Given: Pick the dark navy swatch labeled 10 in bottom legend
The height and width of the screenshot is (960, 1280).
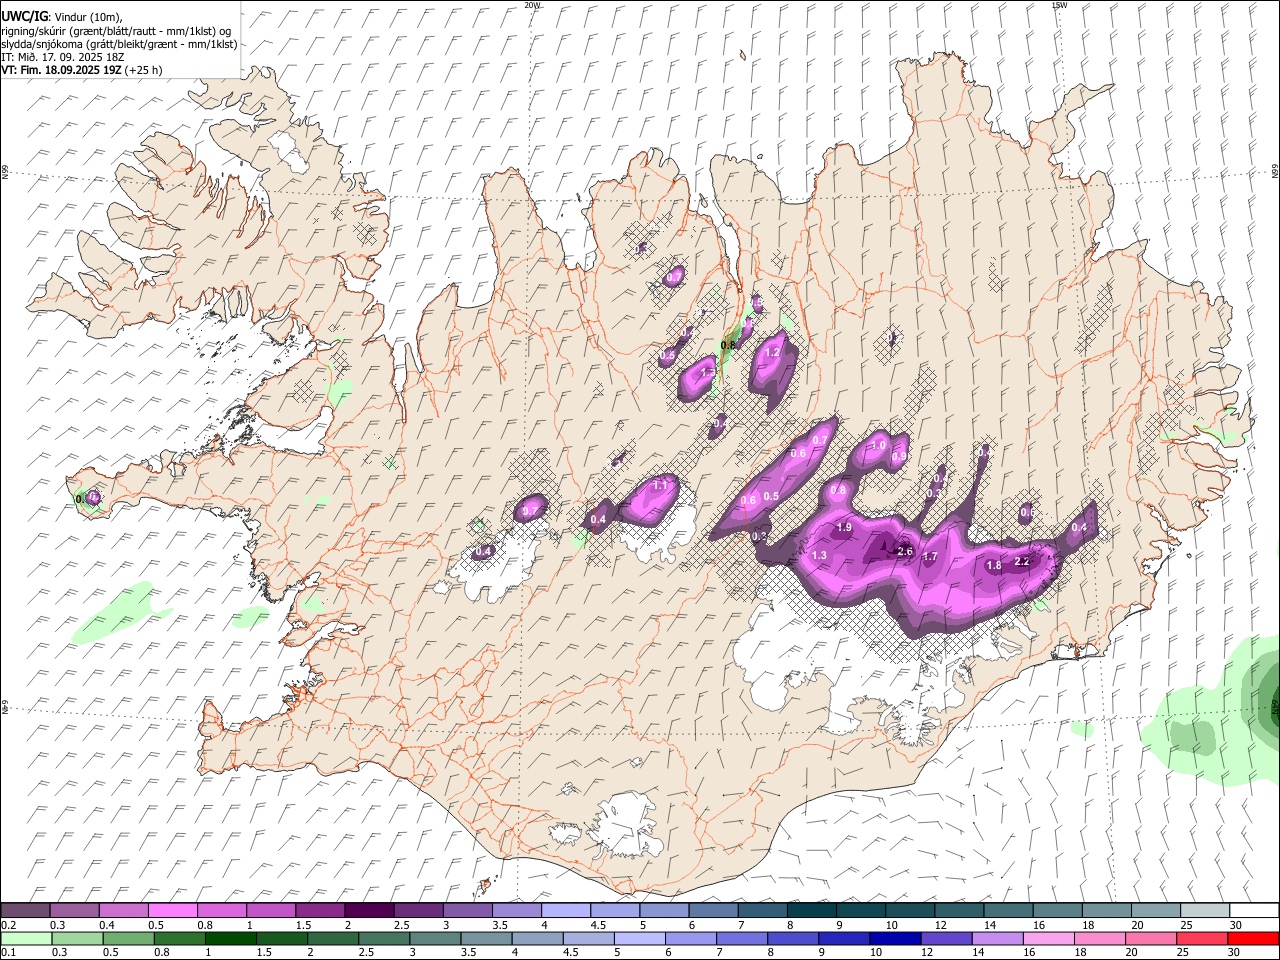Looking at the screenshot, I should pyautogui.click(x=893, y=938).
